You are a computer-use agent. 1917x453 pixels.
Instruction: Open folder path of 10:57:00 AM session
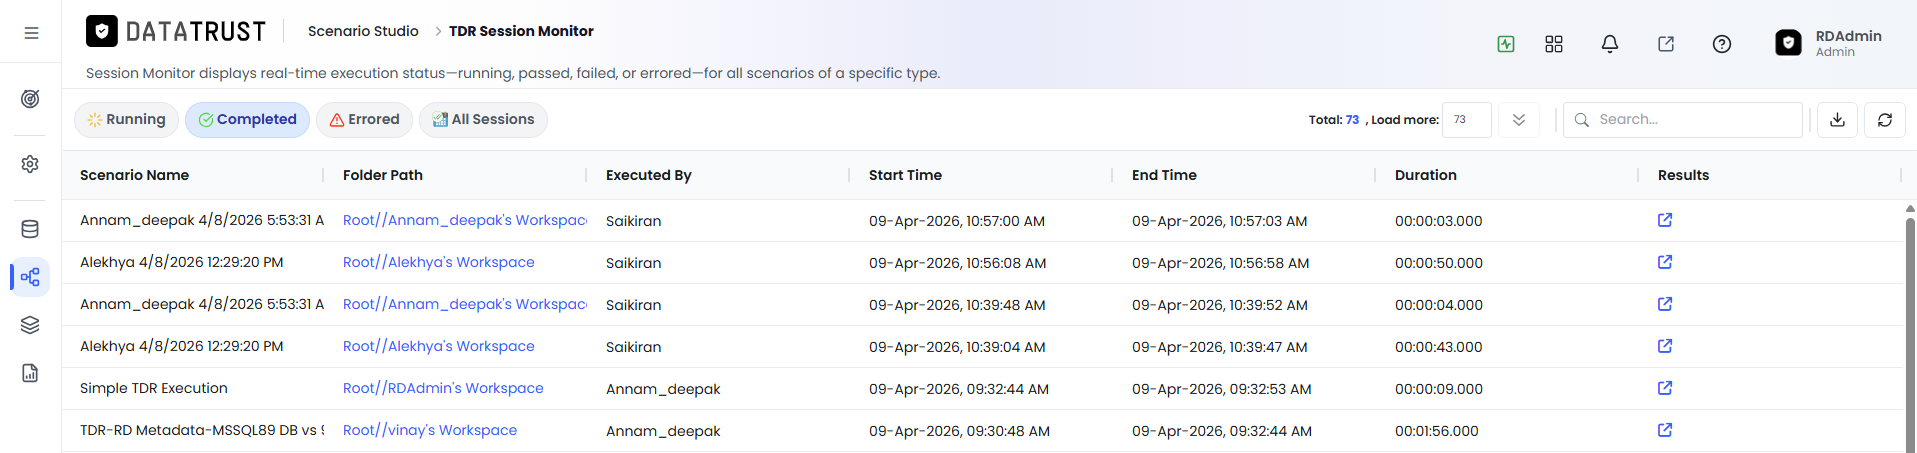coord(464,220)
